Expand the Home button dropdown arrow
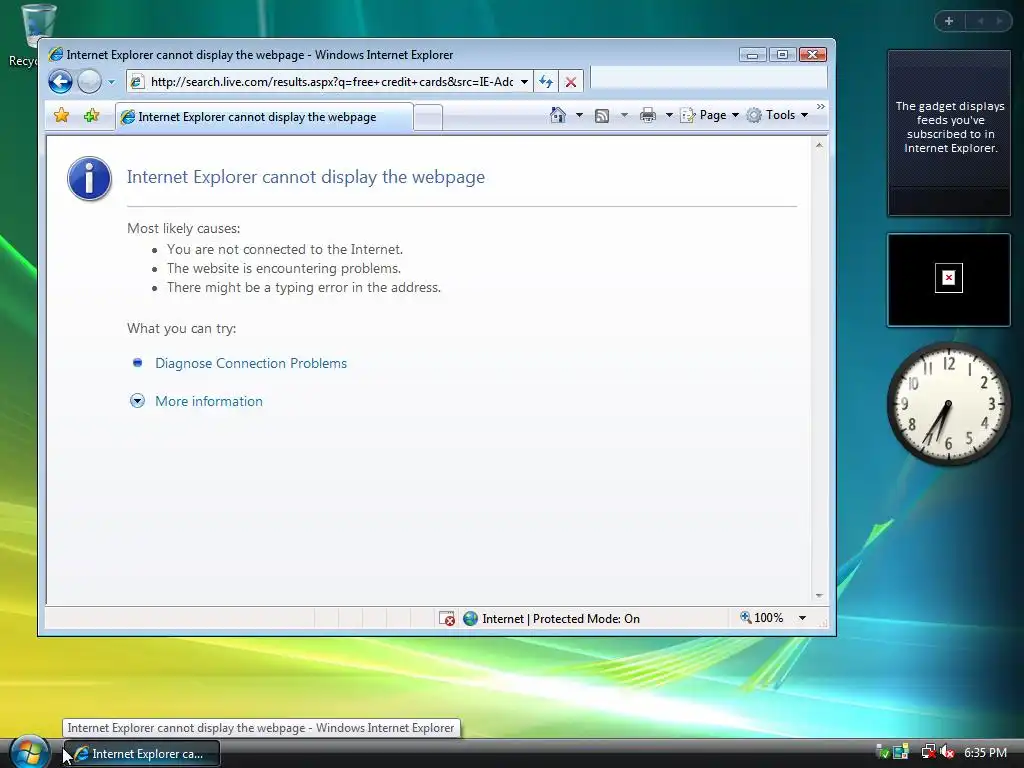The image size is (1024, 768). click(x=579, y=115)
